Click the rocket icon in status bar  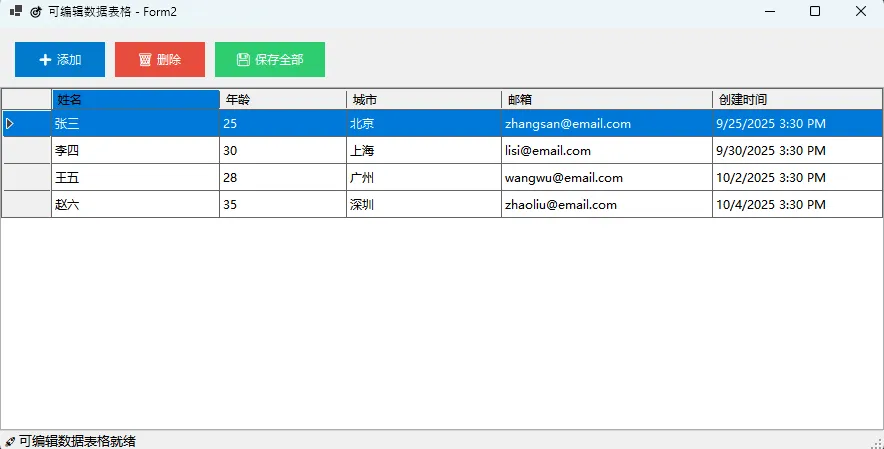10,441
